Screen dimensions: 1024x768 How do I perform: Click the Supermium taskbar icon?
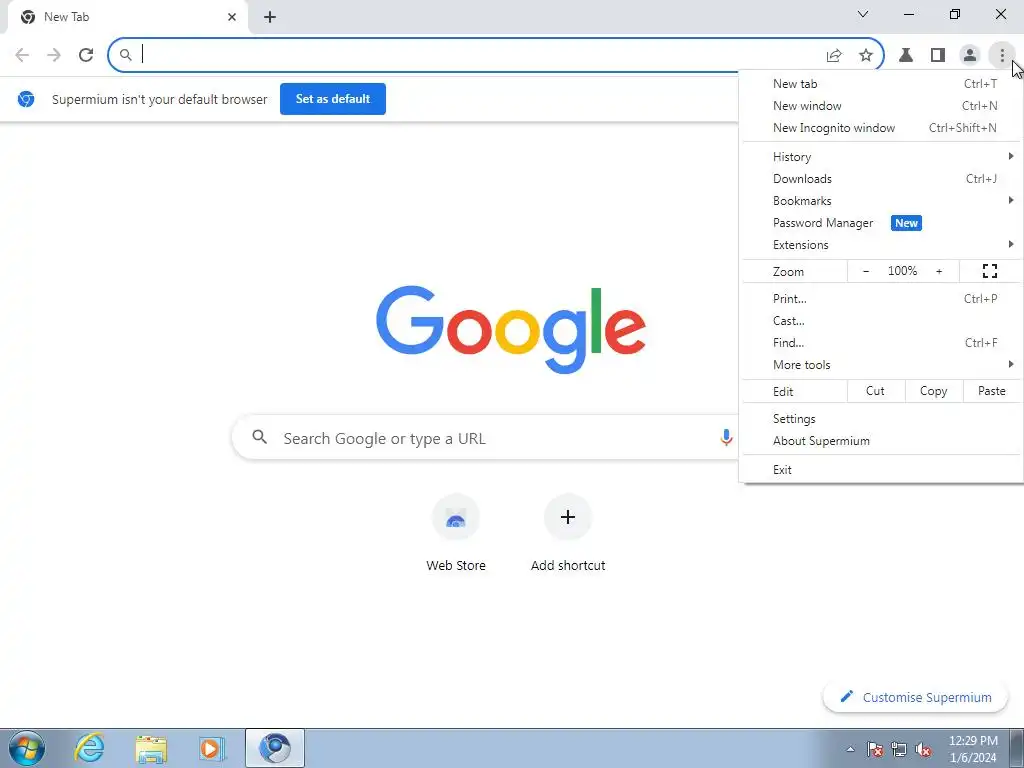(275, 748)
